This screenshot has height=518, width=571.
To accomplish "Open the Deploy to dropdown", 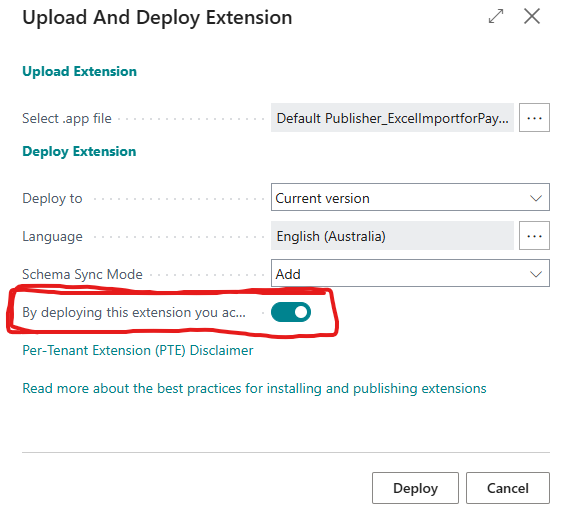I will 410,197.
